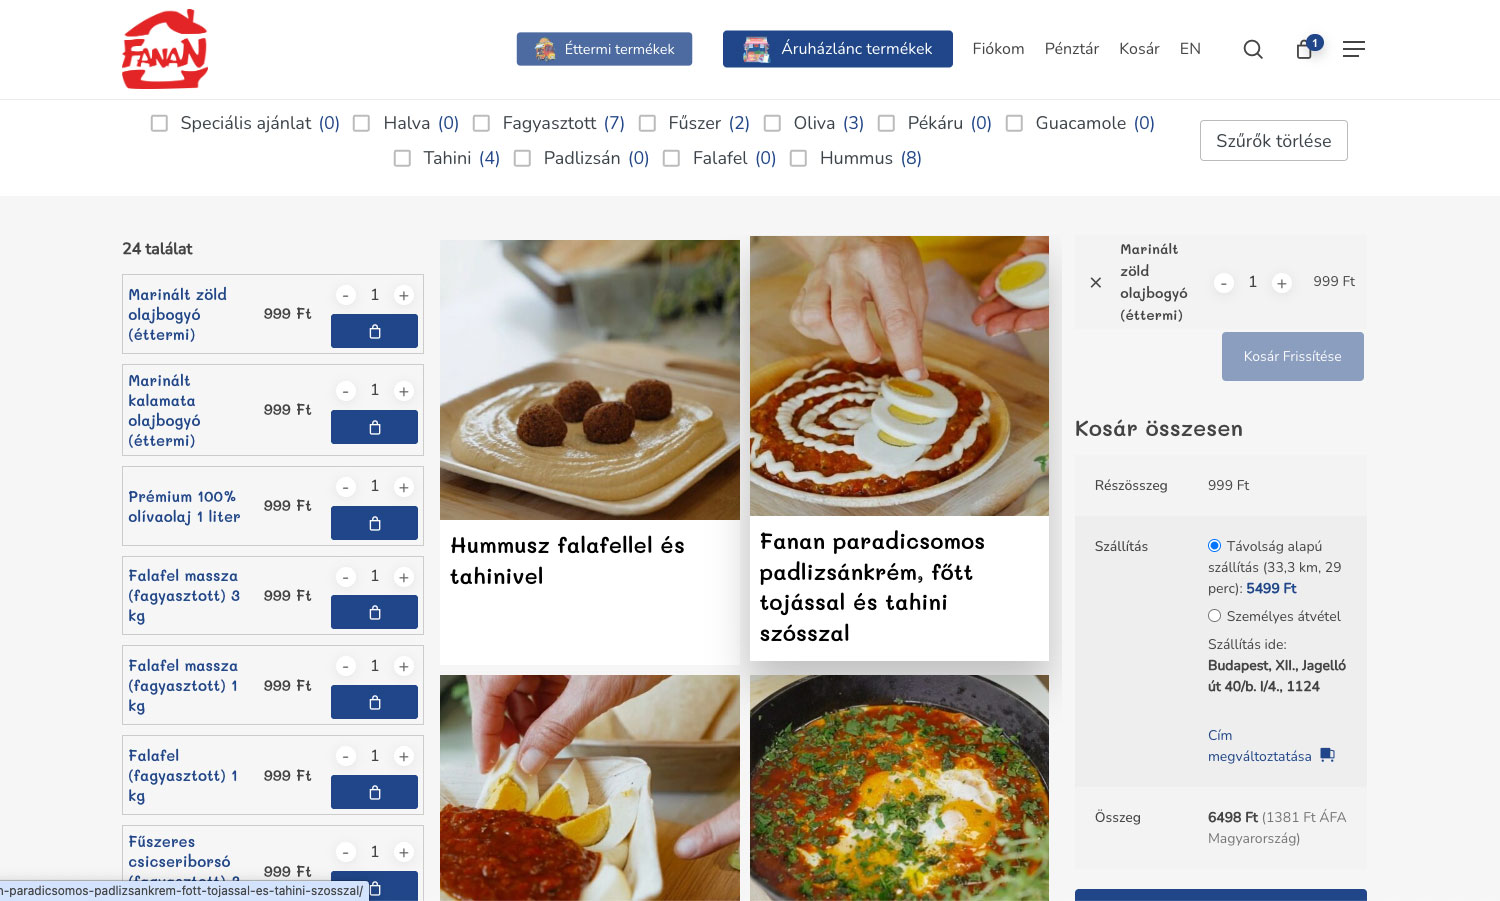Add Marinált zöld olajbogyó to cart
This screenshot has width=1500, height=901.
tap(374, 332)
